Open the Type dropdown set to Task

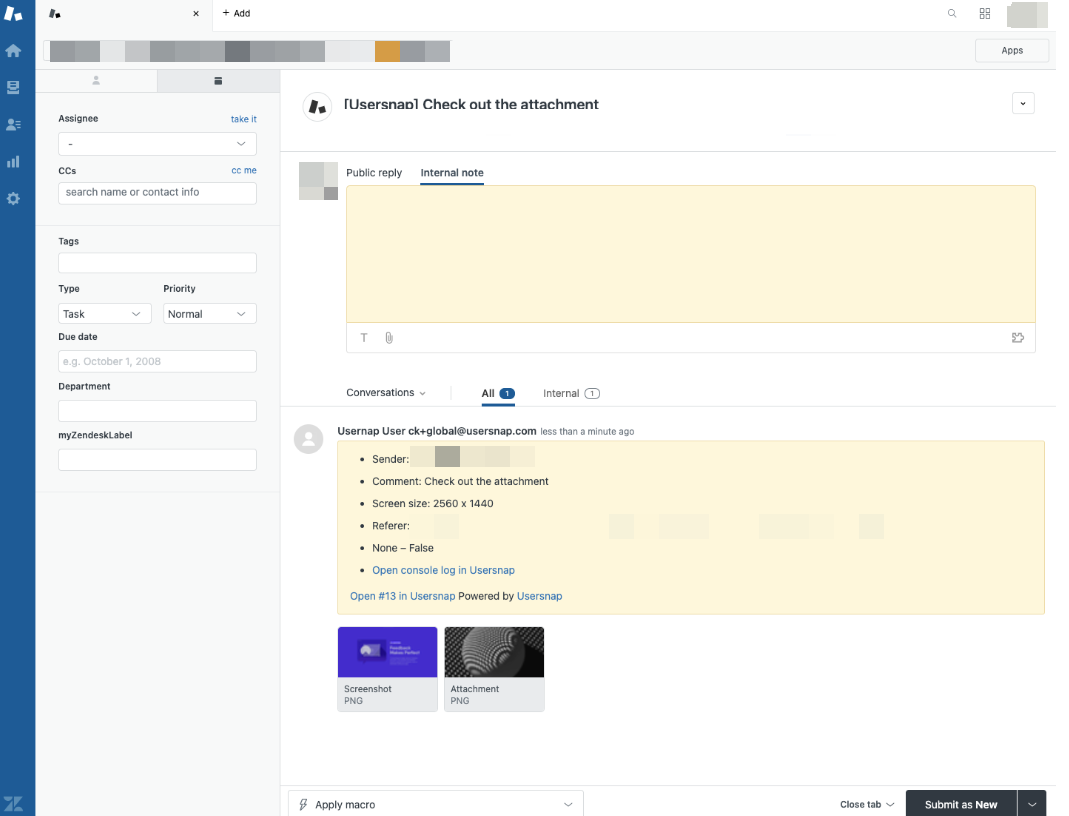[x=104, y=314]
